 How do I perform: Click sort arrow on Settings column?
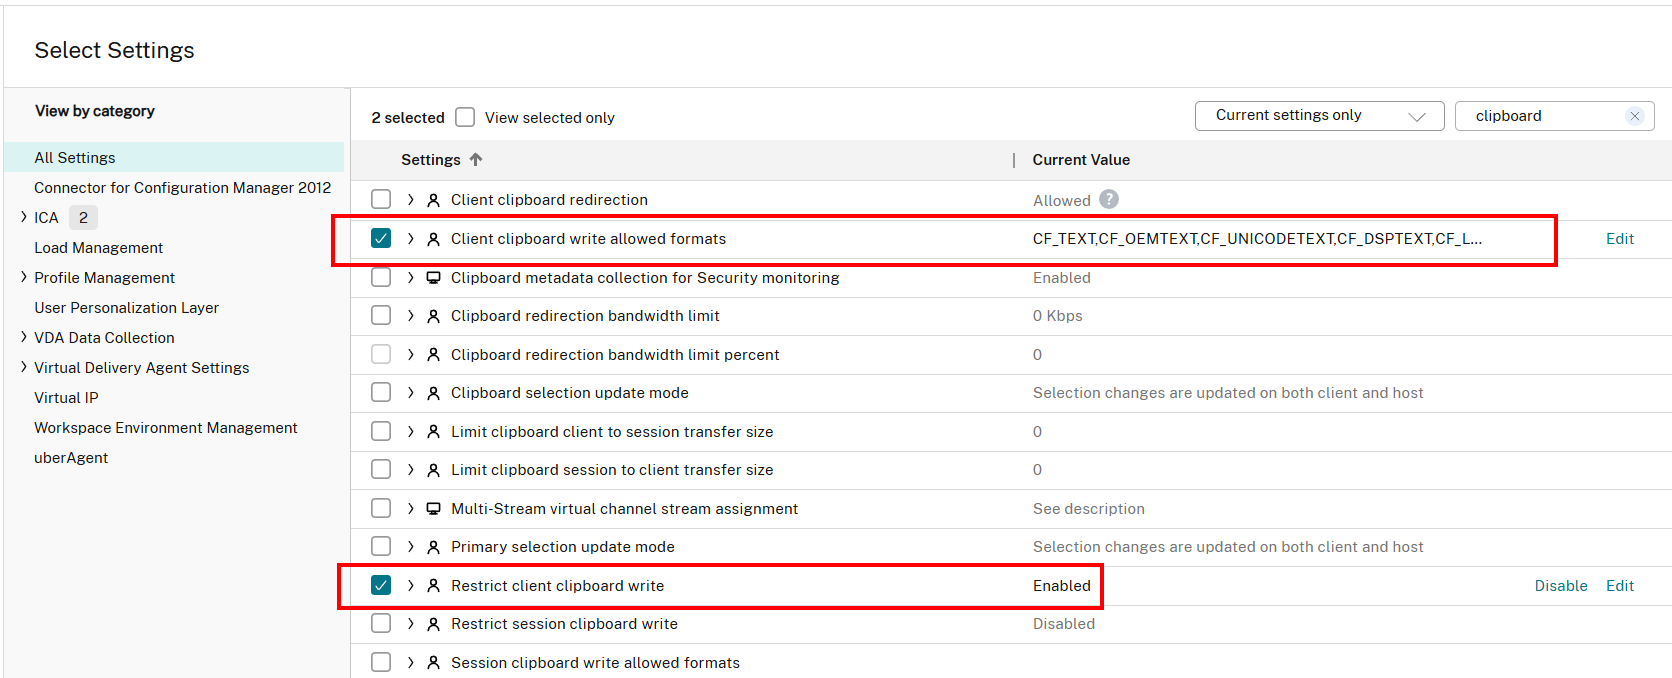coord(476,160)
